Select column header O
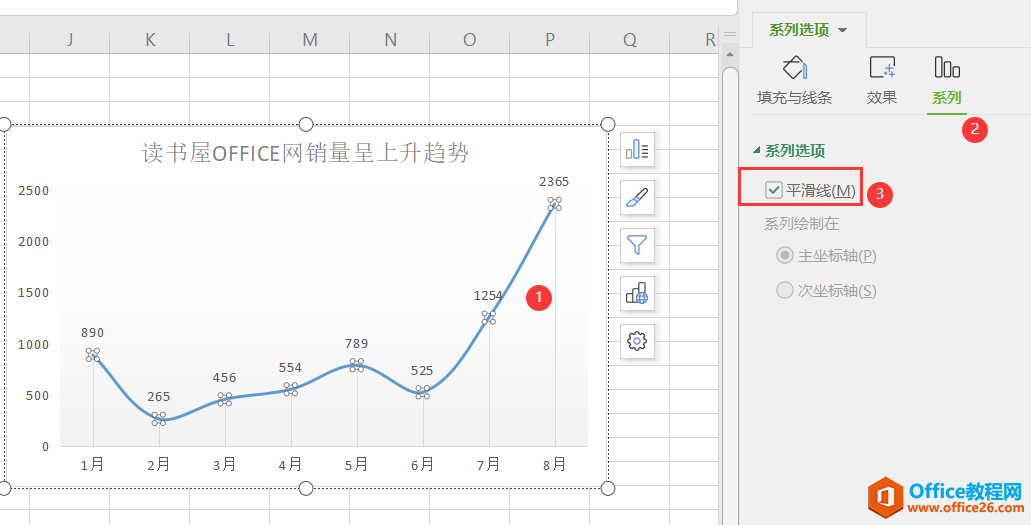The width and height of the screenshot is (1031, 525). point(469,40)
